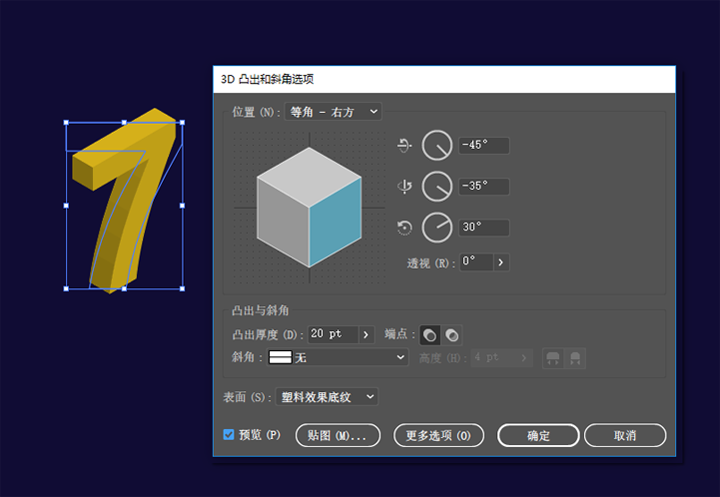The image size is (720, 497).
Task: Select the solid cap (端点) icon
Action: coord(430,335)
